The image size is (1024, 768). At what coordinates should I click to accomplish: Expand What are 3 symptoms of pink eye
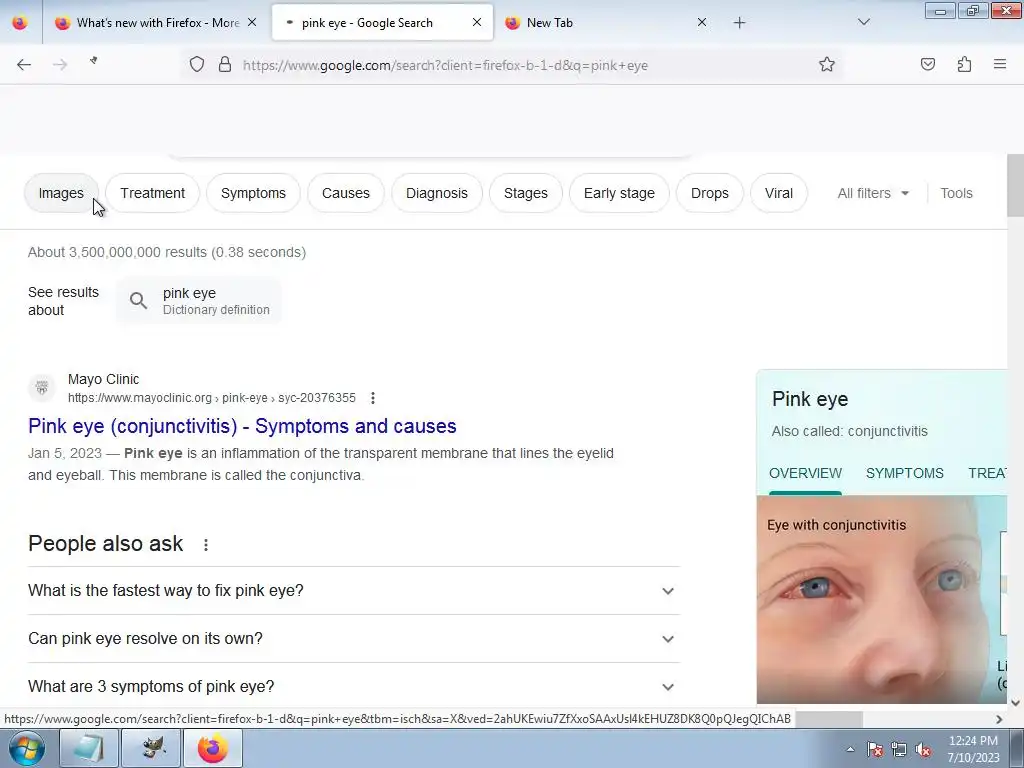click(354, 686)
